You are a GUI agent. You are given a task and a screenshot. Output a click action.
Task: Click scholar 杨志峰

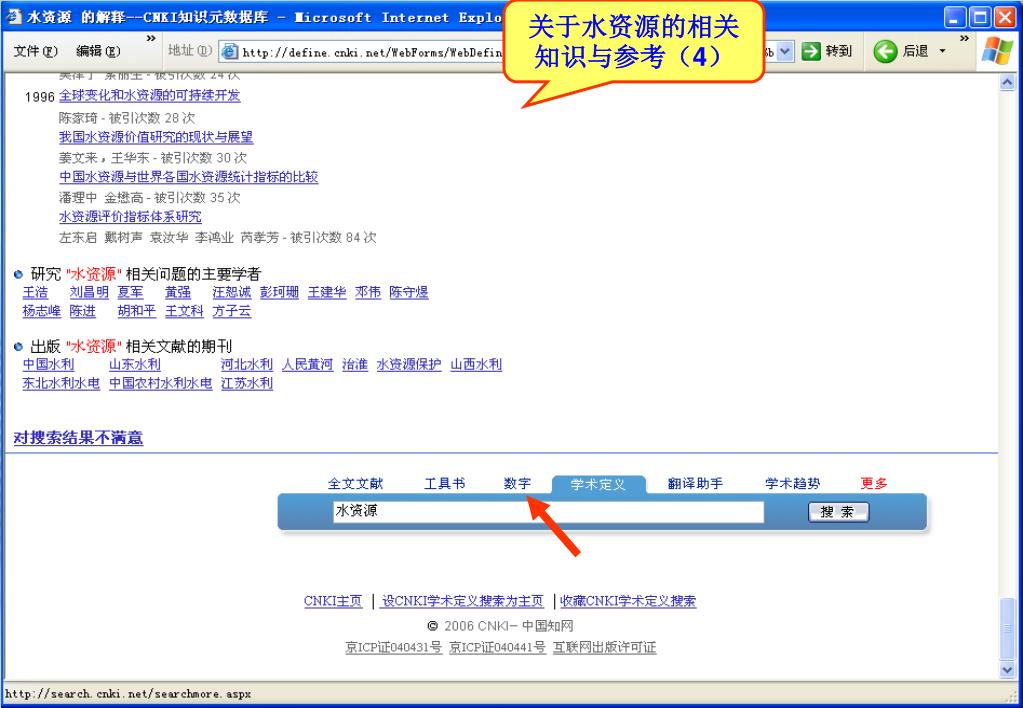coord(42,311)
